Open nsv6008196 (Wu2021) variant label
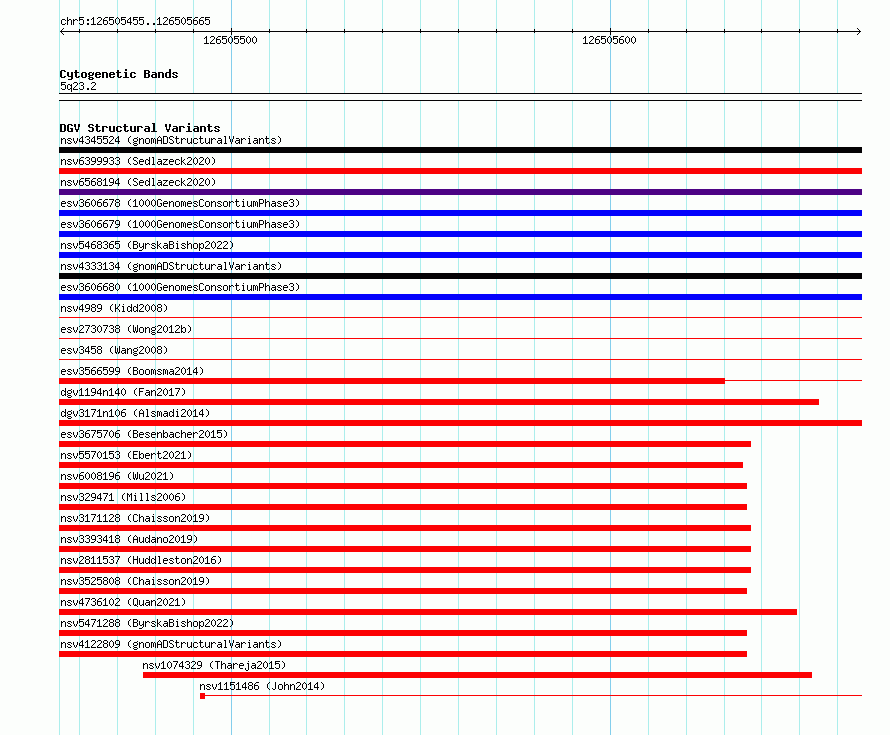 tap(117, 476)
